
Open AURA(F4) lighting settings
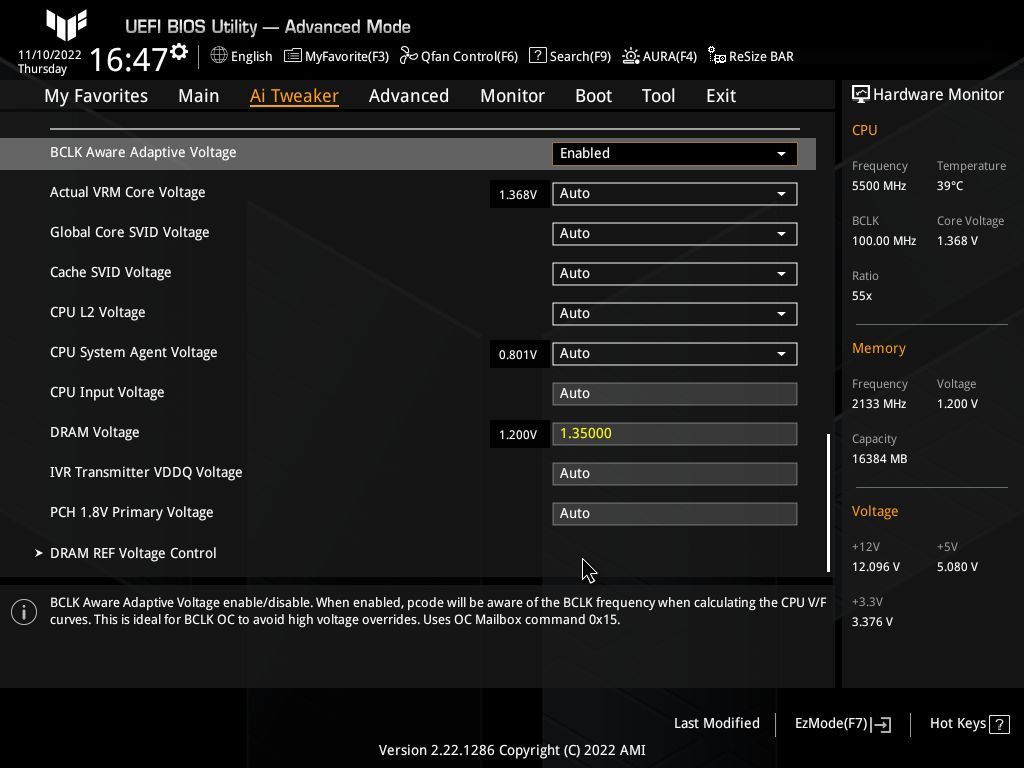[x=660, y=56]
